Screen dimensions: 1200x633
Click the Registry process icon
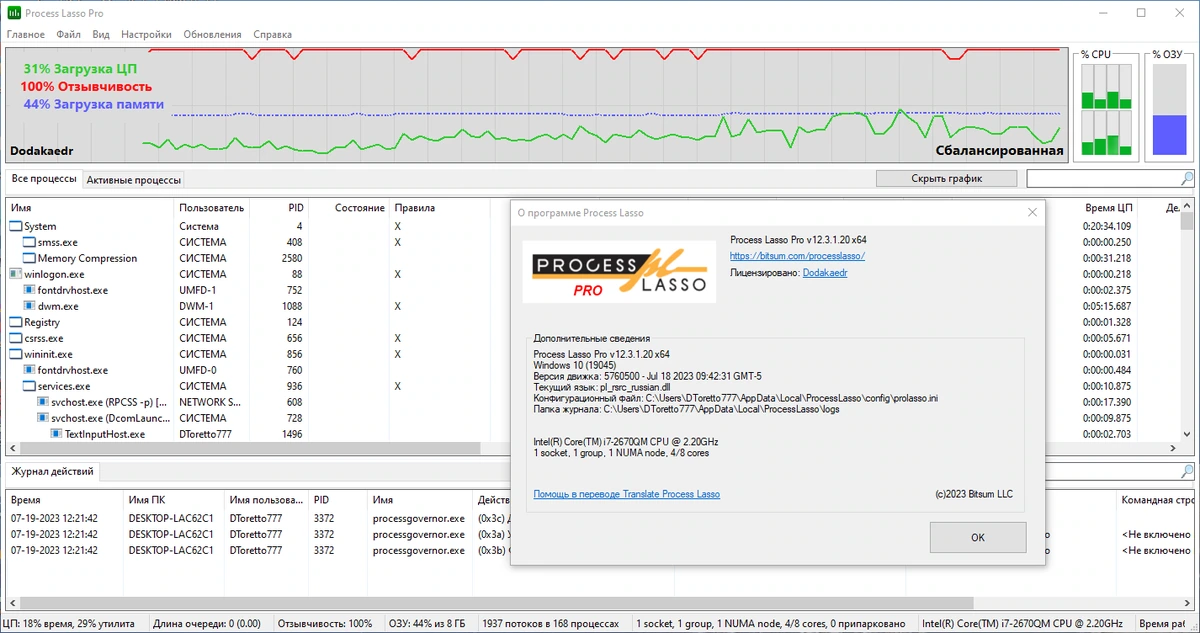[x=15, y=323]
